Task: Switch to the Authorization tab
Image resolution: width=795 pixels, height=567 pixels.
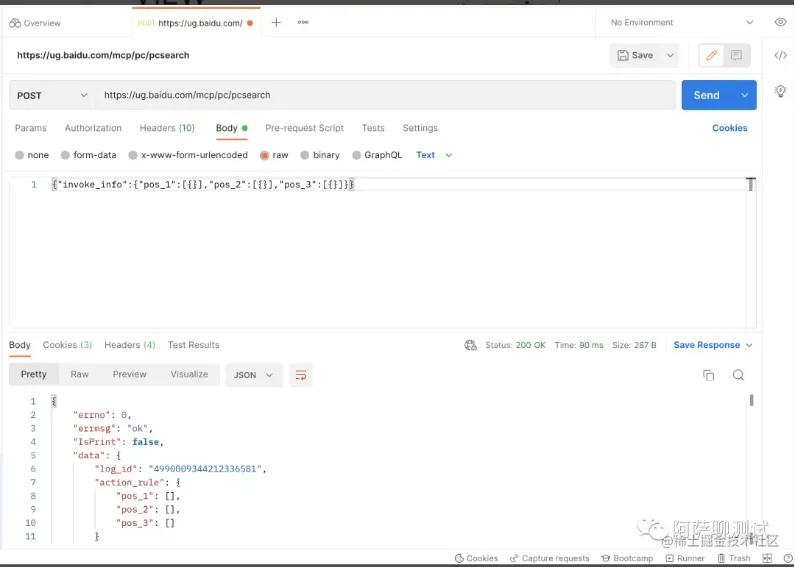Action: [93, 128]
